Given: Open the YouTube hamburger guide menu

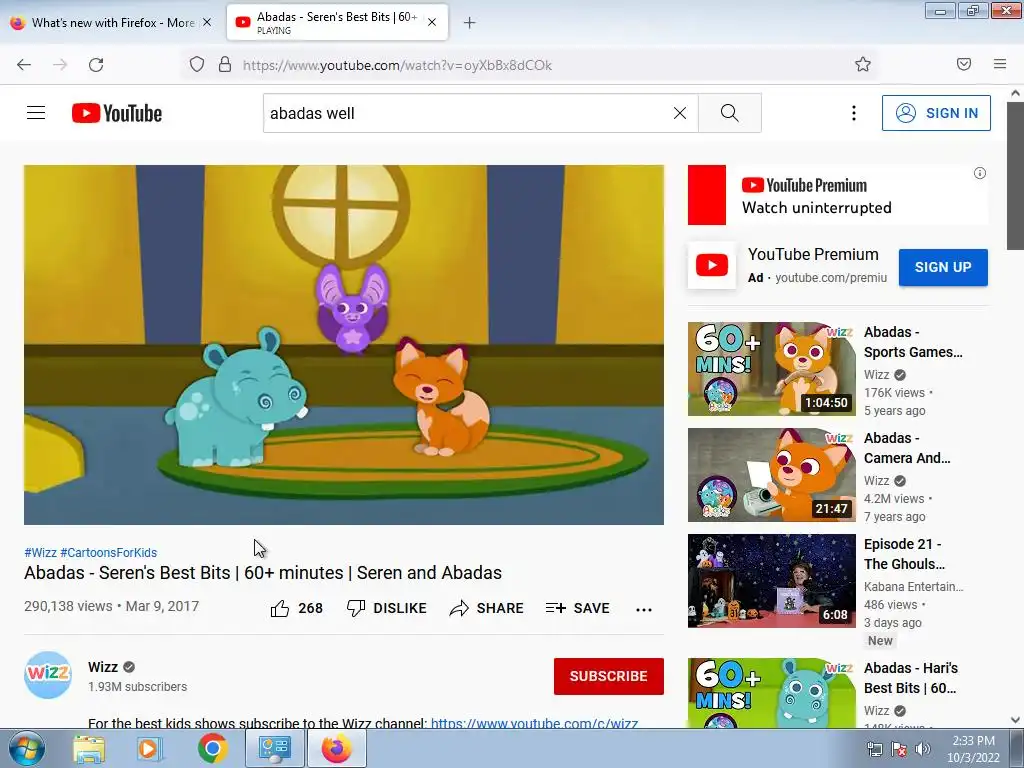Looking at the screenshot, I should 36,113.
